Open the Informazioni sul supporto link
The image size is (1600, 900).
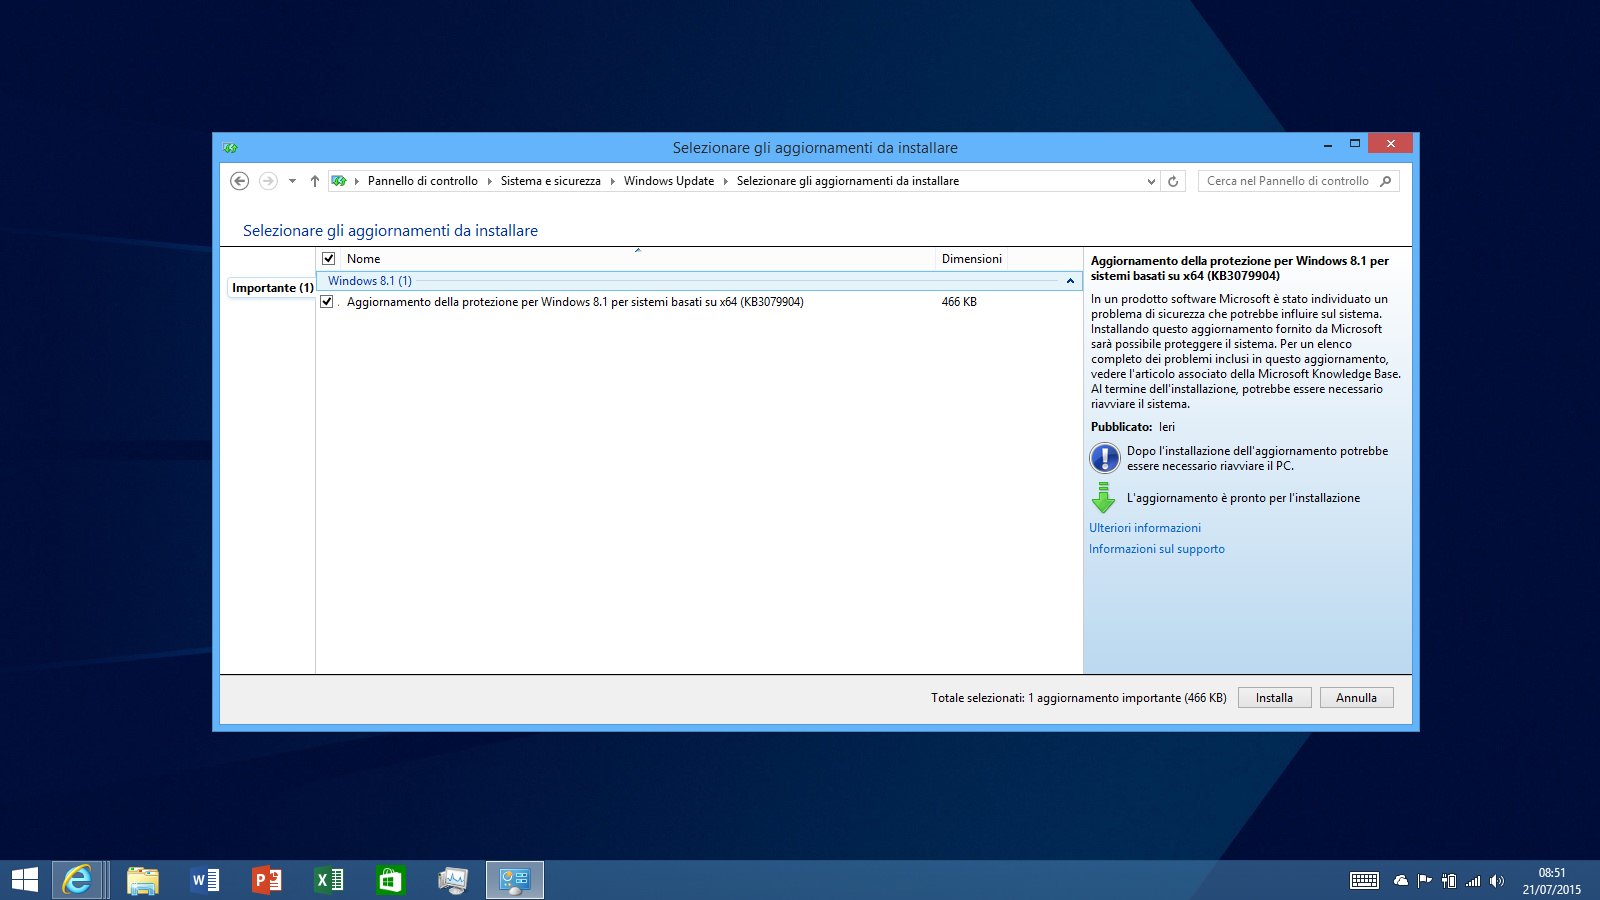(1157, 549)
